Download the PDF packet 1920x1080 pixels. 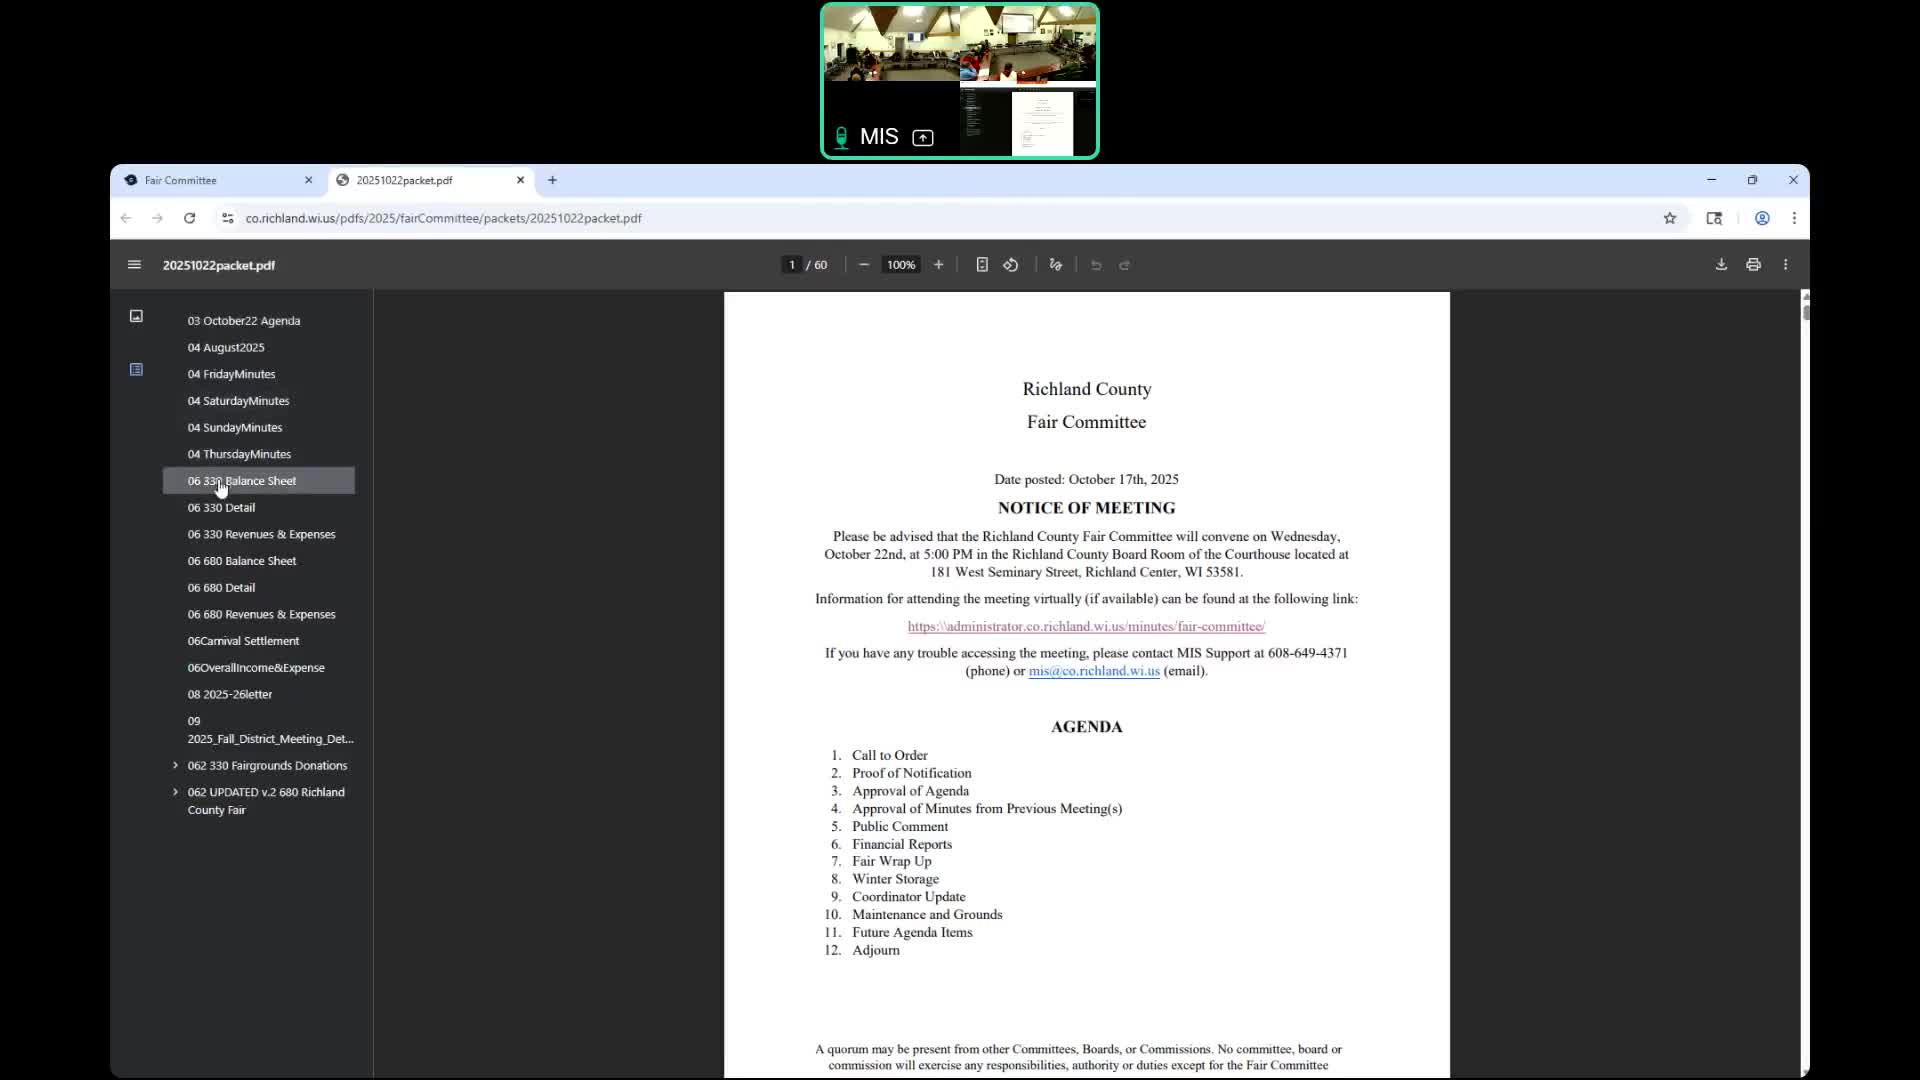tap(1721, 265)
